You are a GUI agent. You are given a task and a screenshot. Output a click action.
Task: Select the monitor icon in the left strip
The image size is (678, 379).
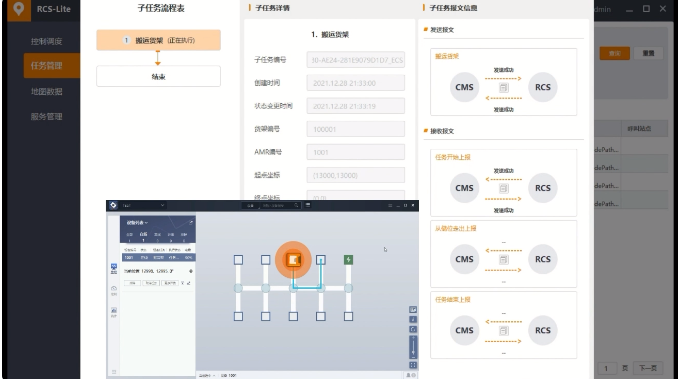coord(114,268)
